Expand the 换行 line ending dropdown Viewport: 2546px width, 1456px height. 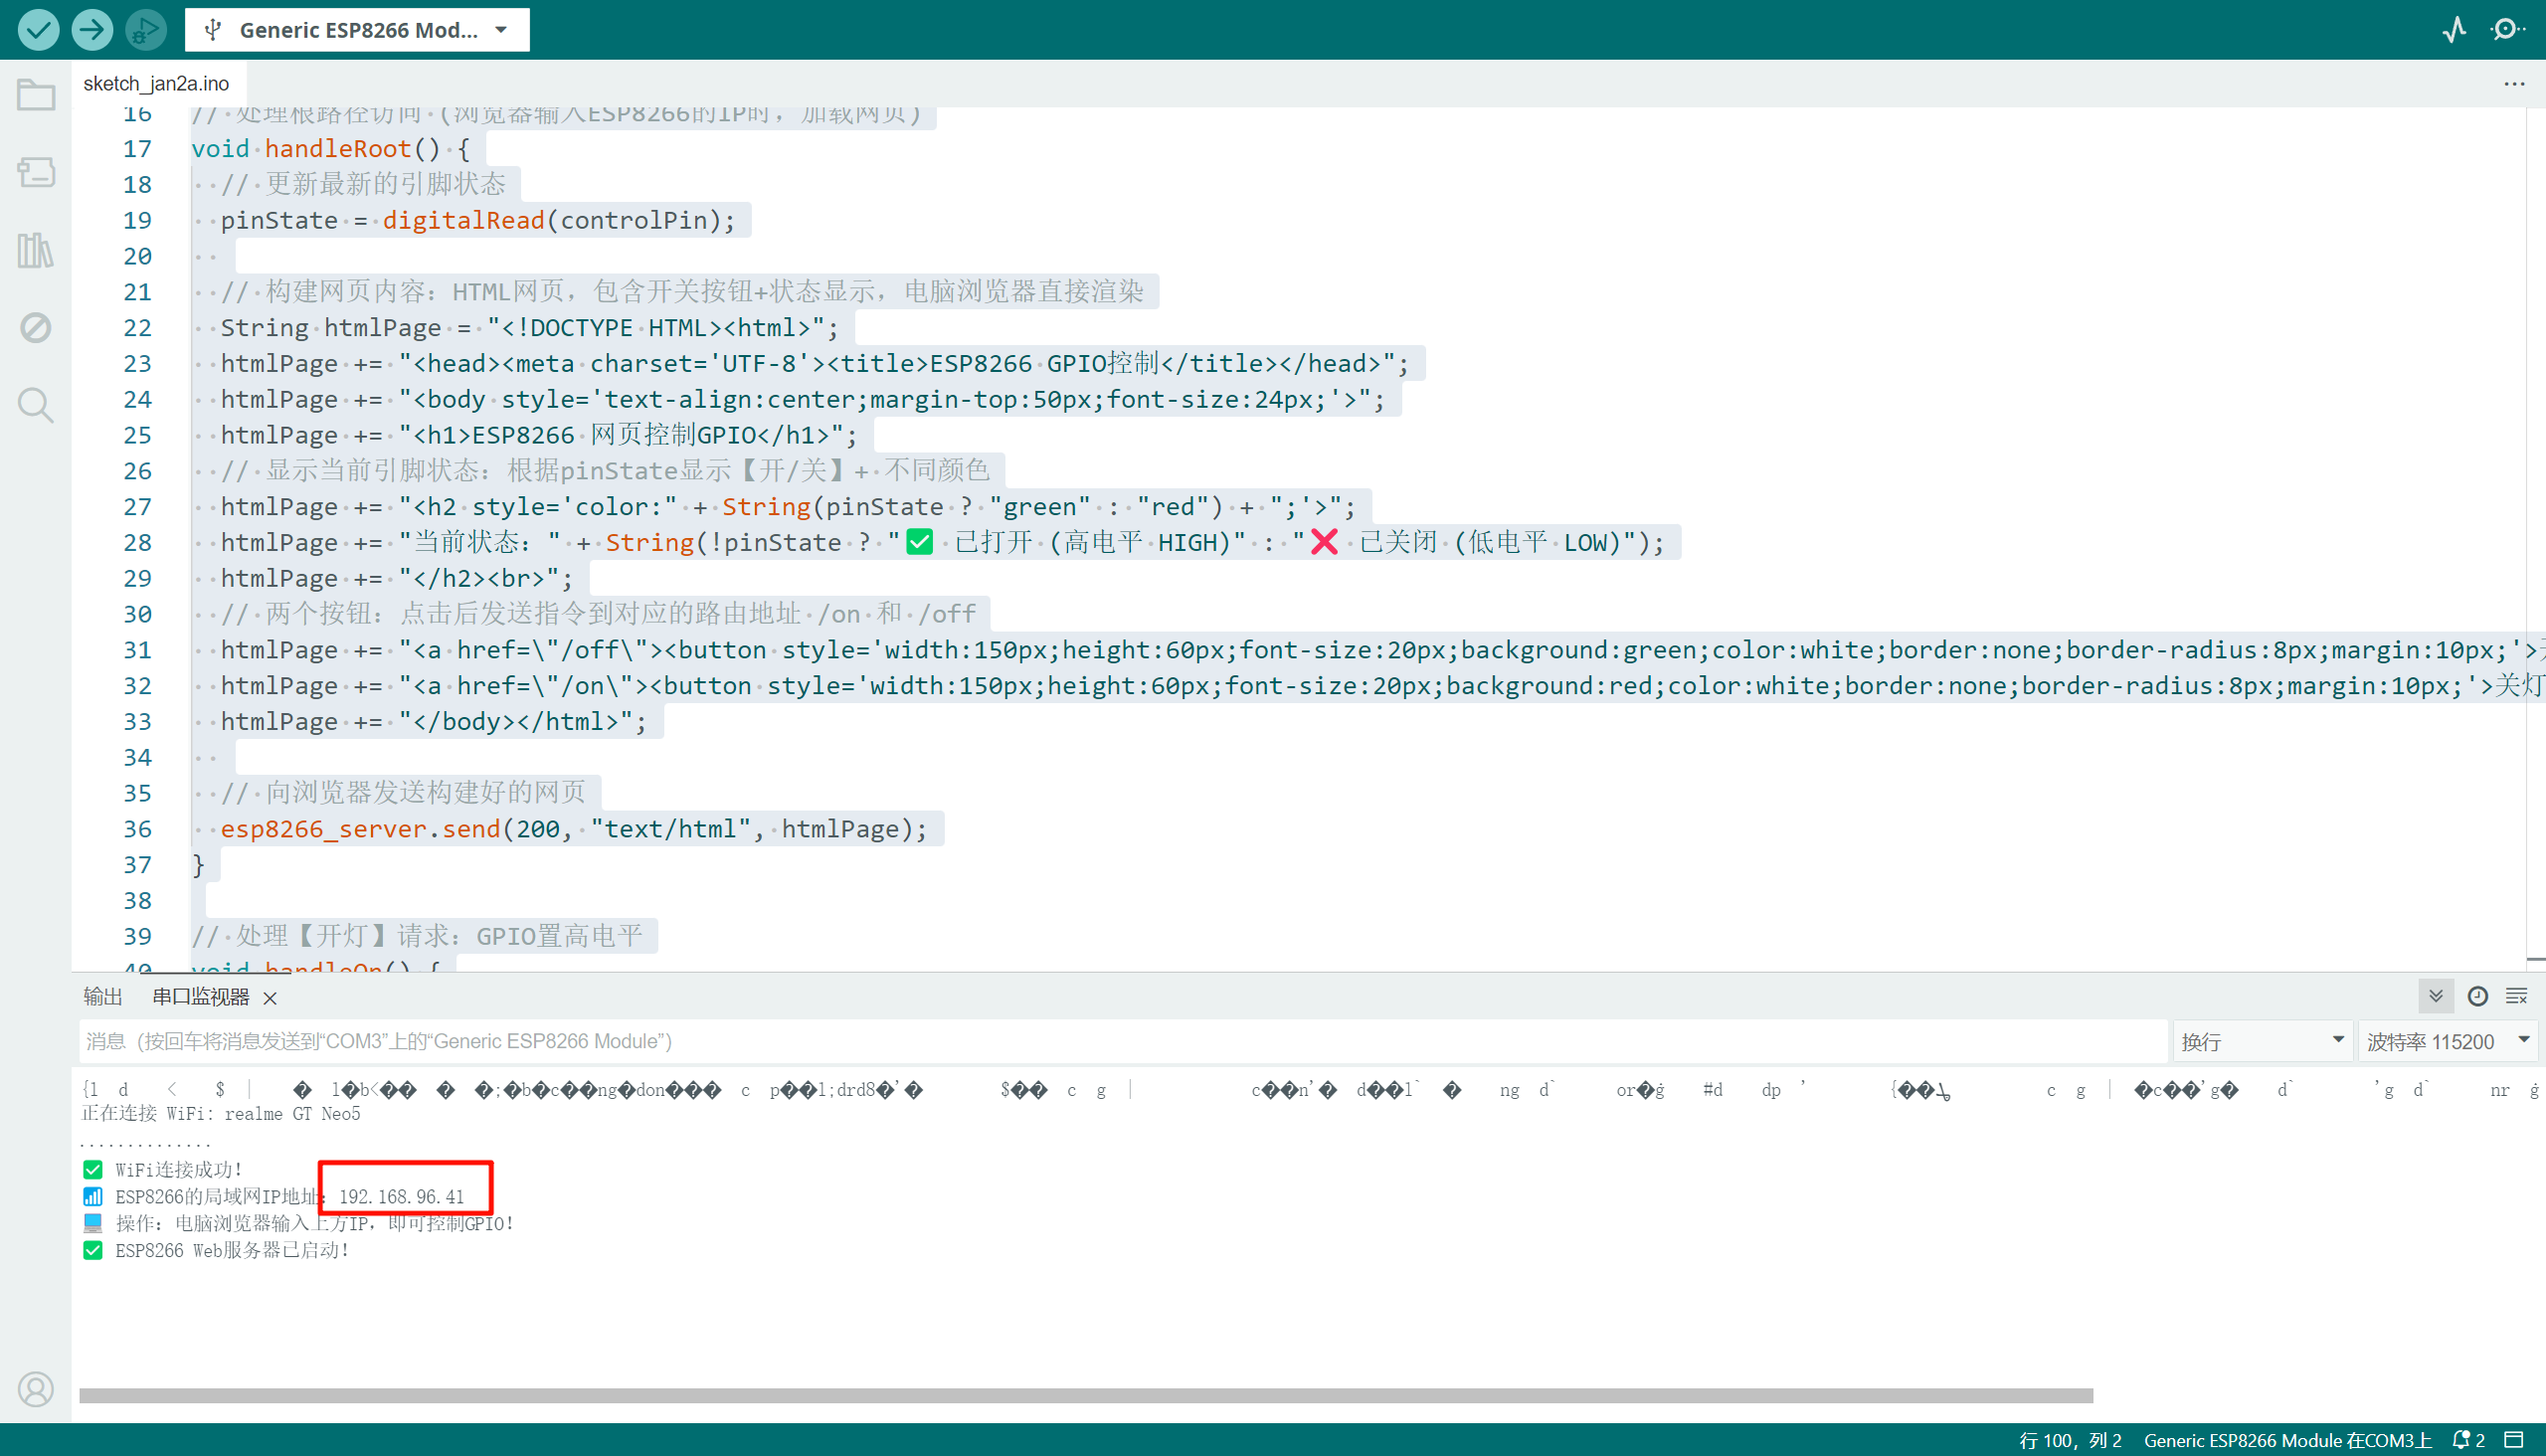[2262, 1041]
